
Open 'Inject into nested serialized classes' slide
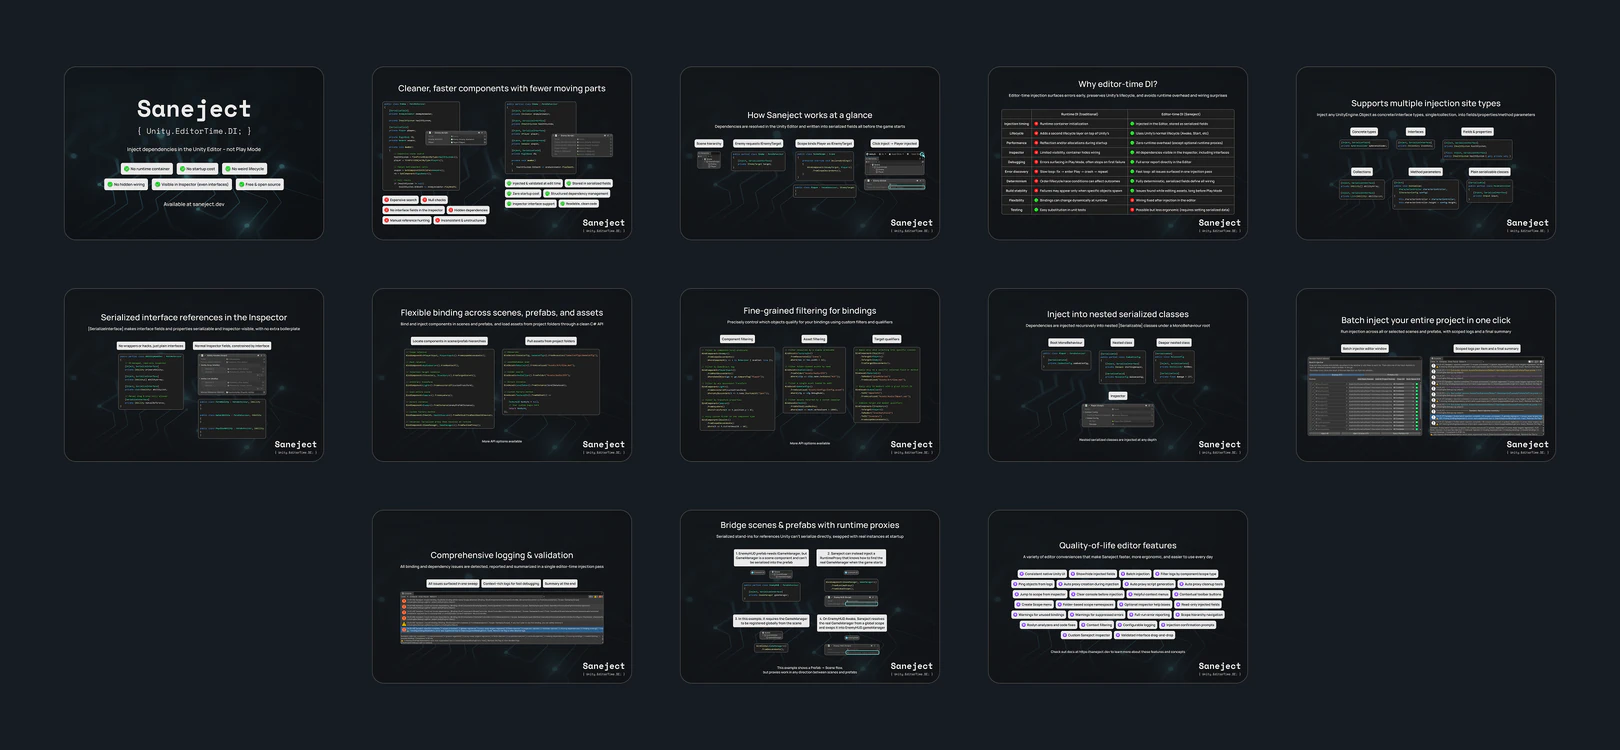pos(1118,375)
